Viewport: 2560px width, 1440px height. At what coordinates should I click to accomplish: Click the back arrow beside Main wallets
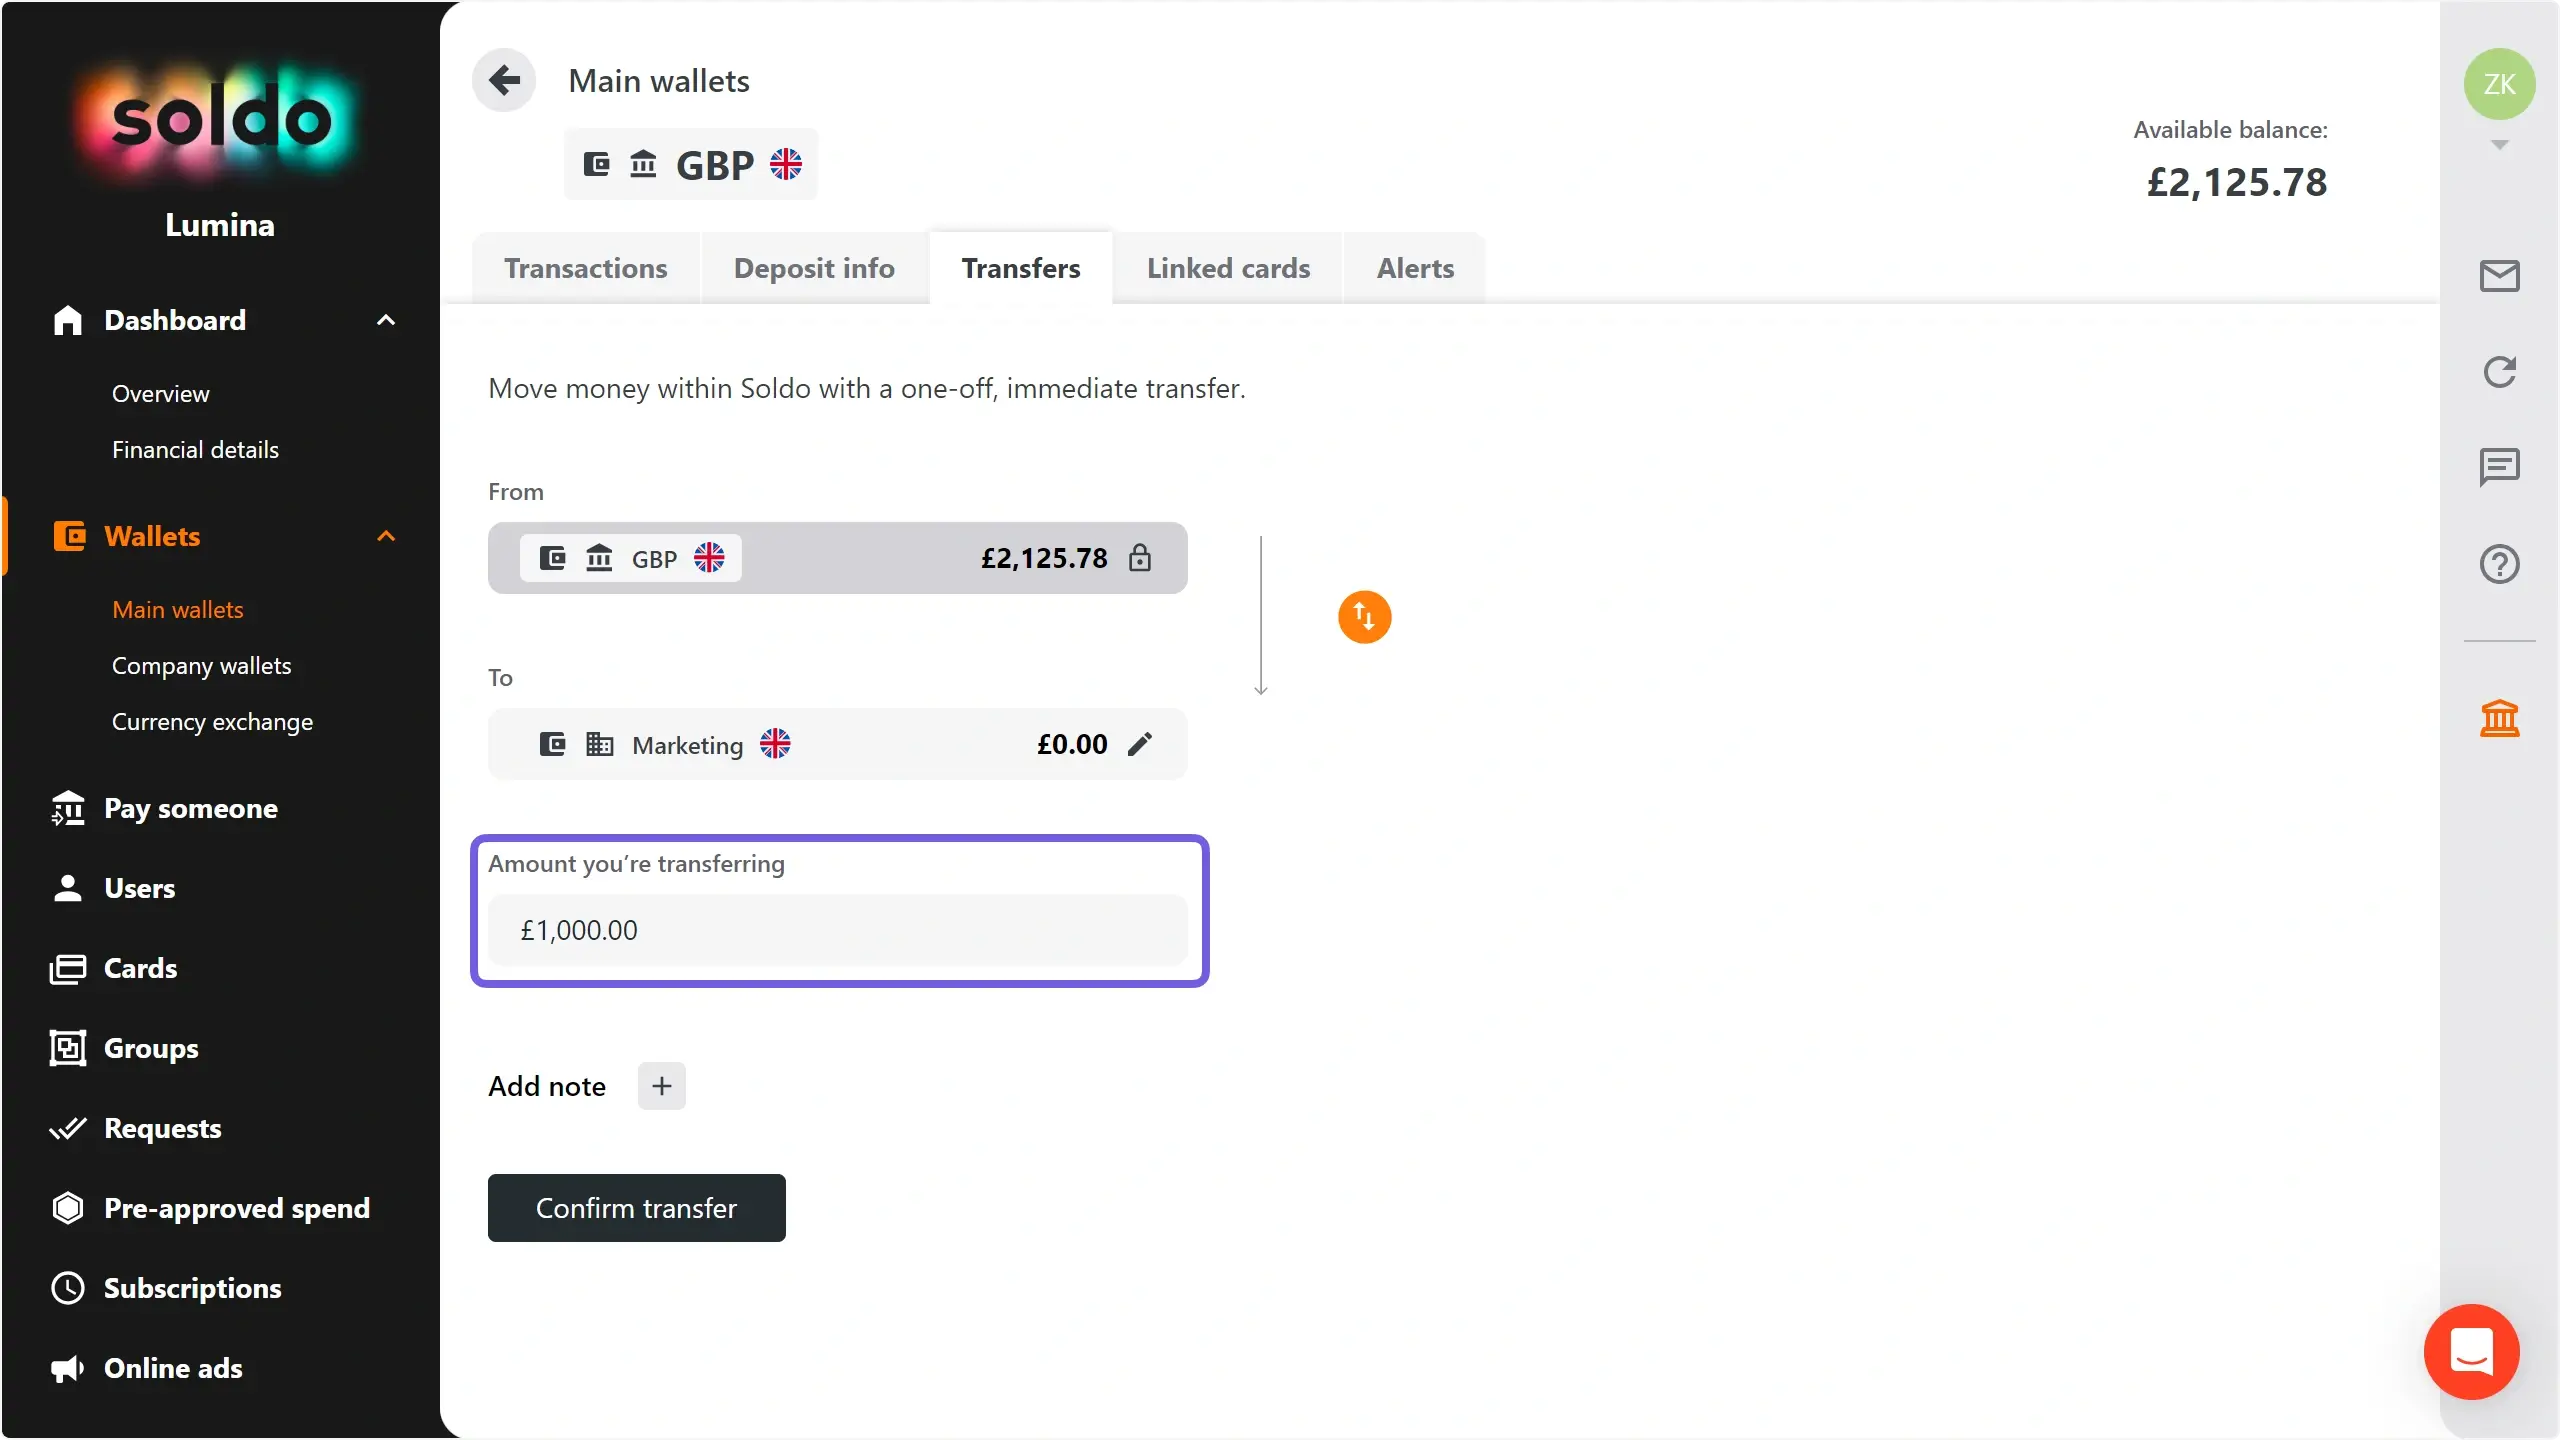(x=504, y=80)
